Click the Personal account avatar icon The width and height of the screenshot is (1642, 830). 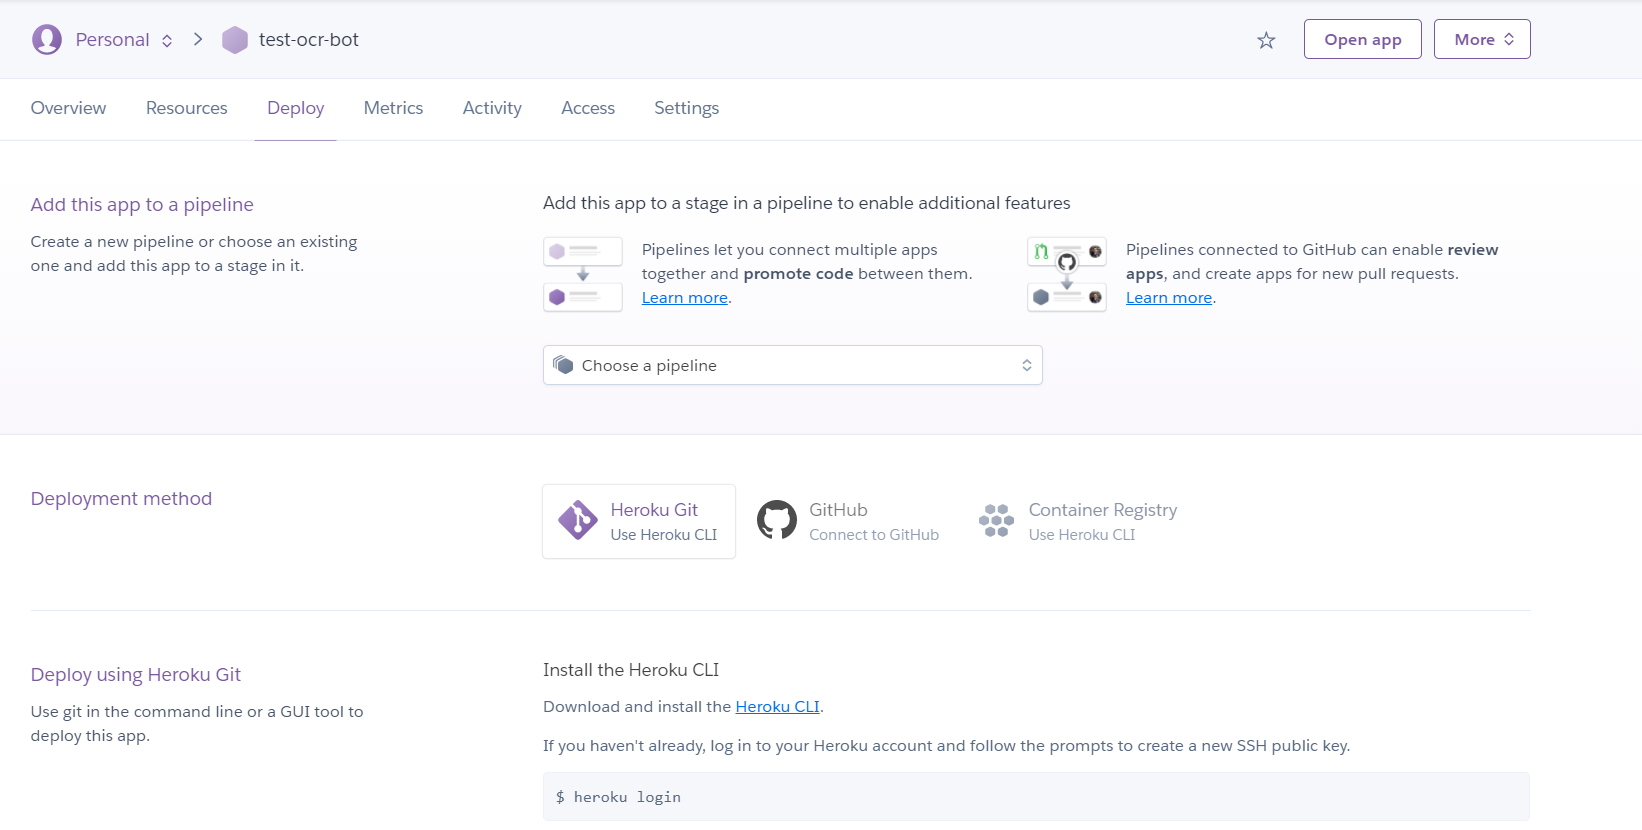click(47, 40)
